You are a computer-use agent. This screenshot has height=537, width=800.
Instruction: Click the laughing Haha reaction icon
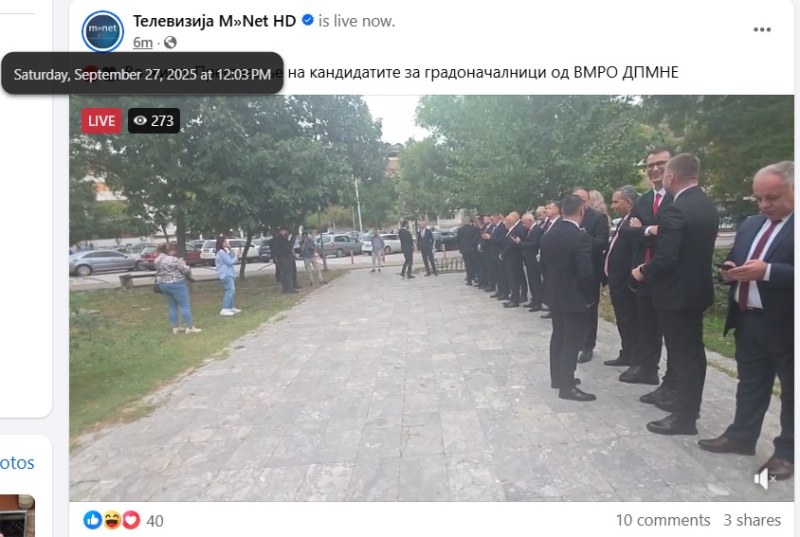click(112, 520)
